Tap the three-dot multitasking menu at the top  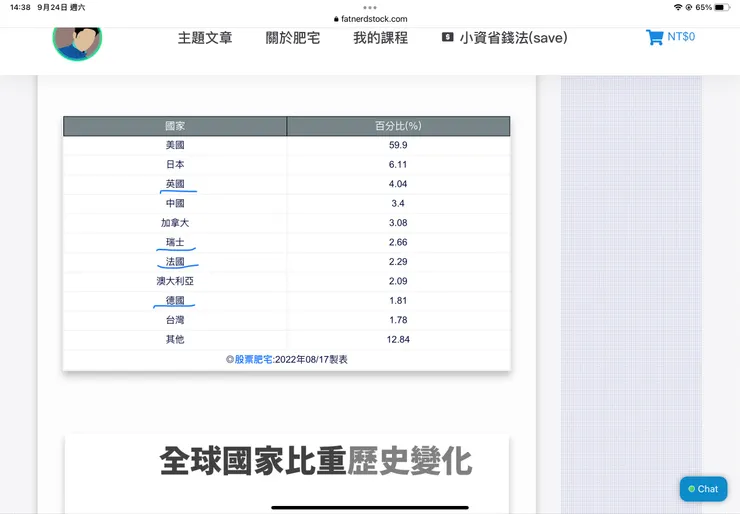coord(370,8)
